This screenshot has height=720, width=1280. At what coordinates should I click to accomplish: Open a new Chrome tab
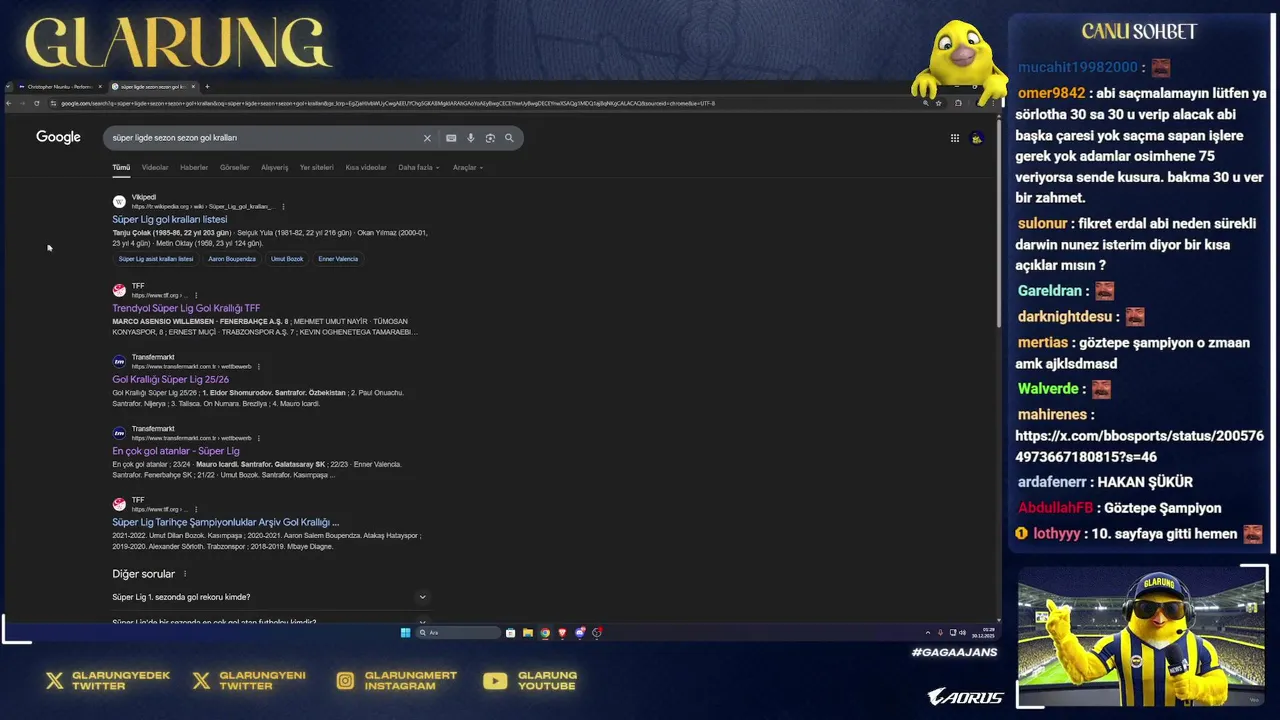(207, 87)
